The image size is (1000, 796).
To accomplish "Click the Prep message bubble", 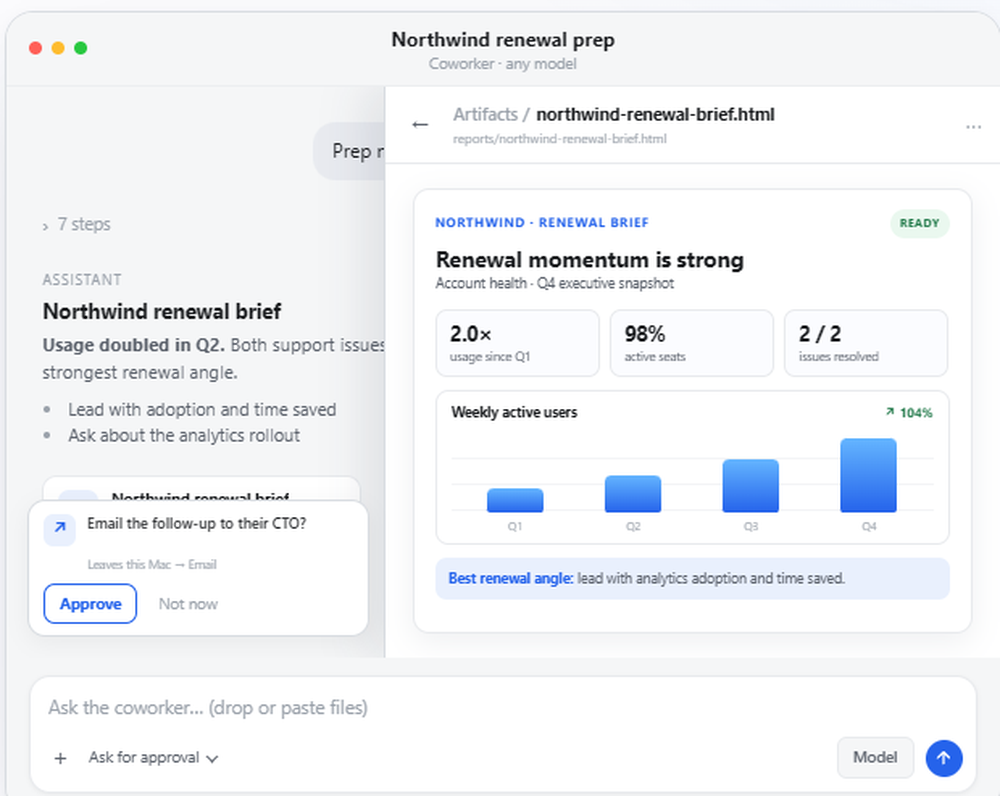I will coord(349,151).
